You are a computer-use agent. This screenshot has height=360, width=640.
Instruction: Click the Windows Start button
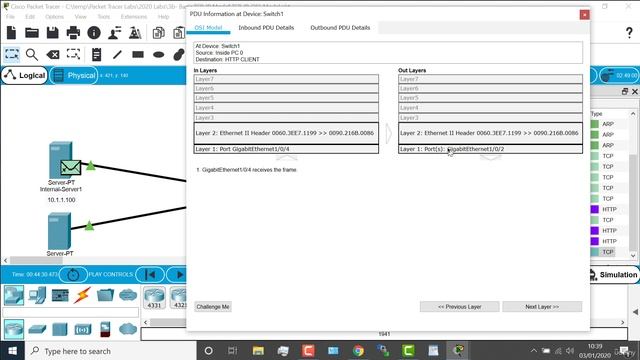click(x=12, y=351)
